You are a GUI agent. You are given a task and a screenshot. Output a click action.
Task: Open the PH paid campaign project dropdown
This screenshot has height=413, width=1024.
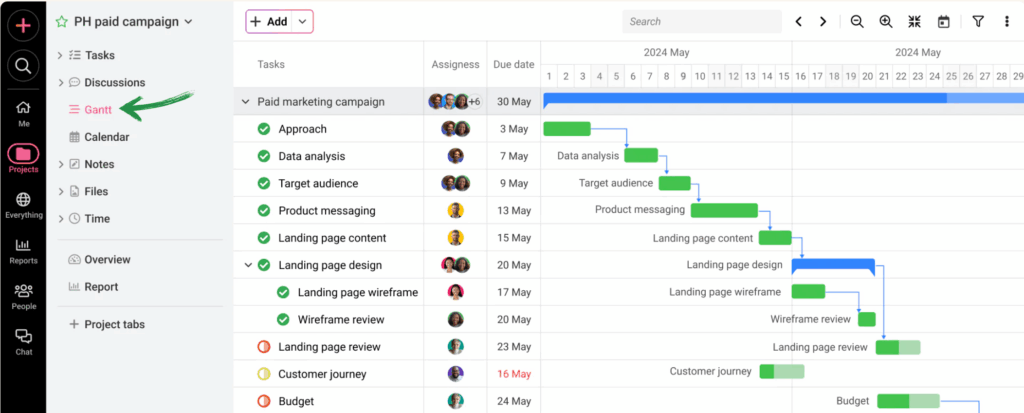[x=189, y=22]
